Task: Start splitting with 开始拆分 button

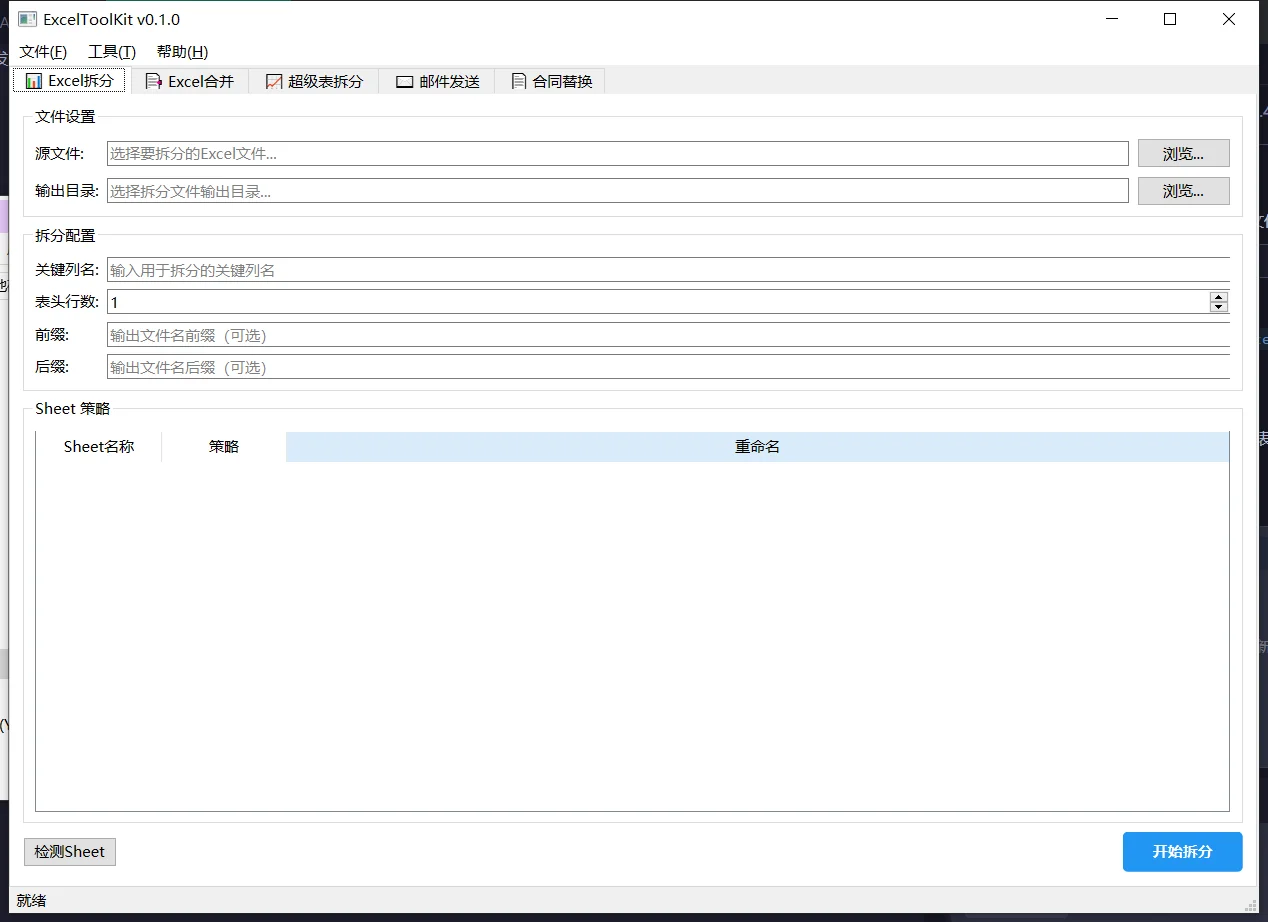Action: [1183, 852]
